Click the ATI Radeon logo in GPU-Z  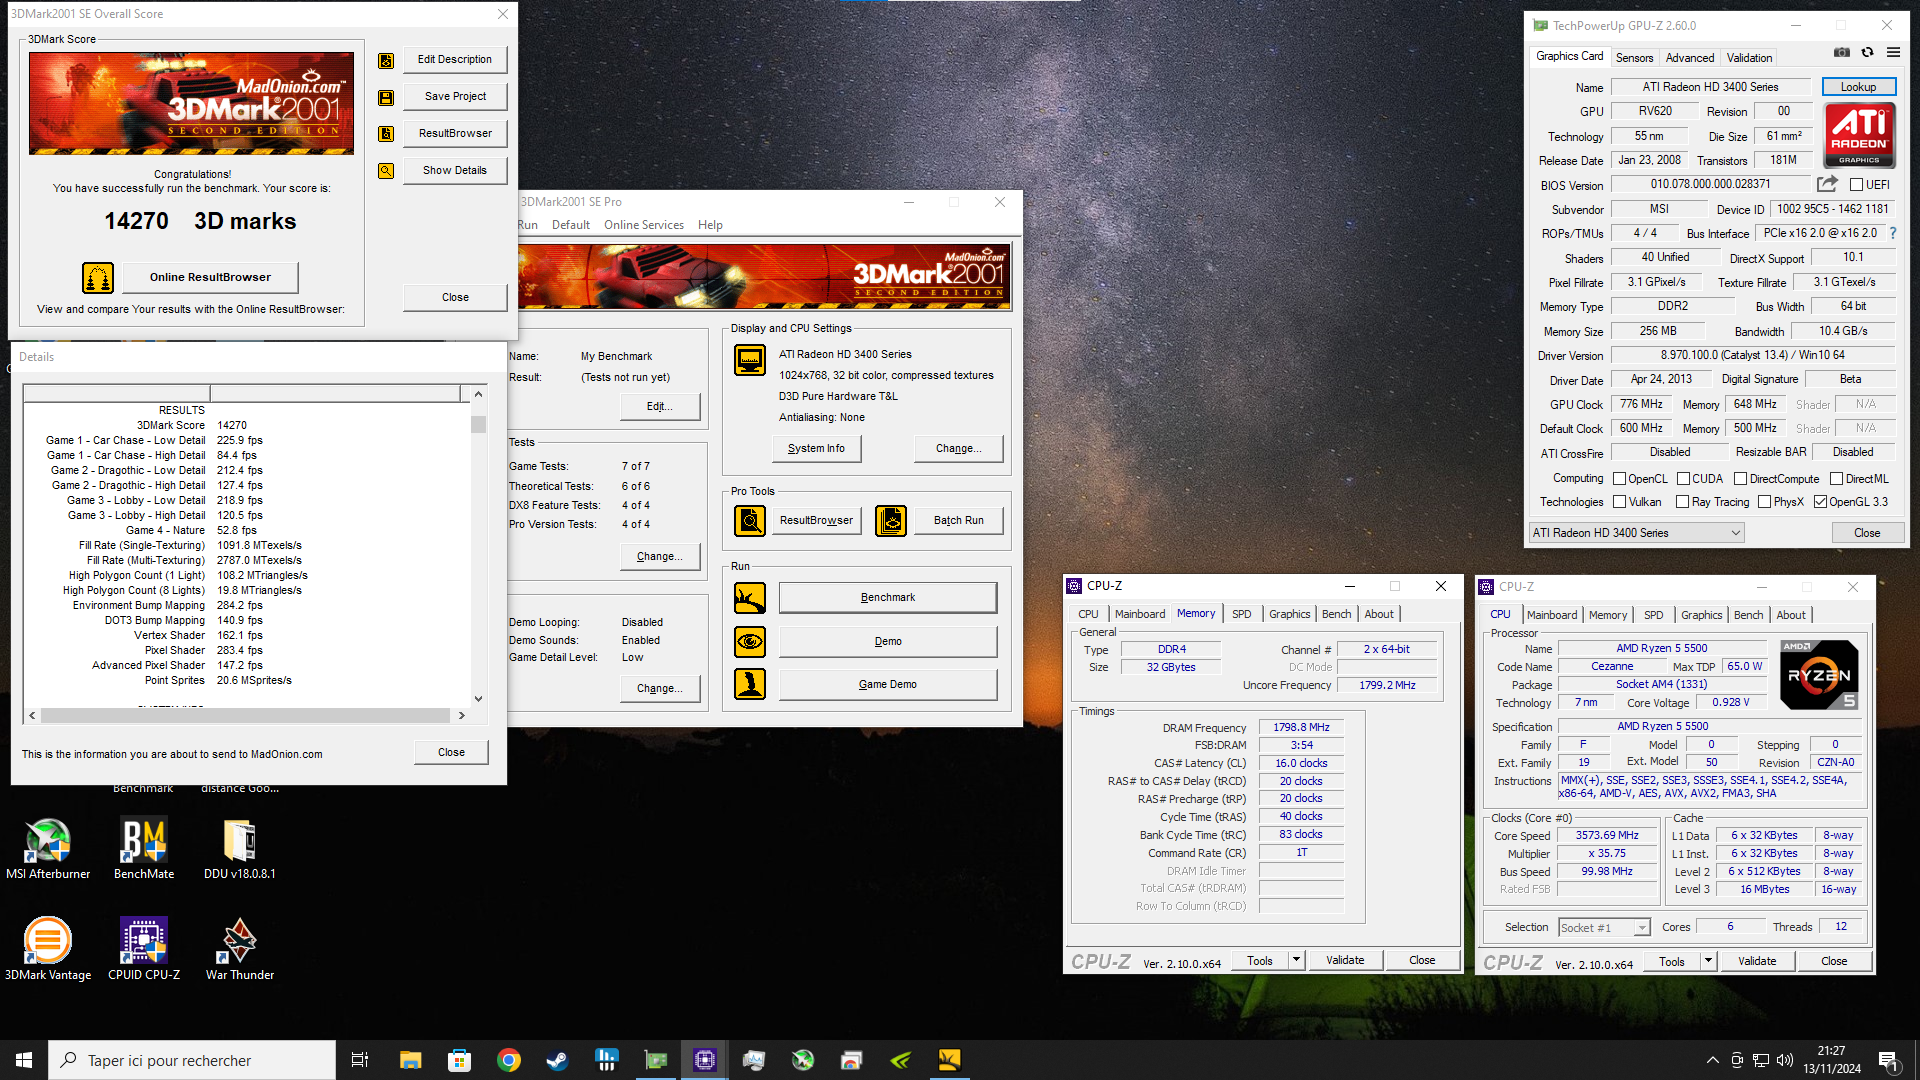pyautogui.click(x=1859, y=135)
